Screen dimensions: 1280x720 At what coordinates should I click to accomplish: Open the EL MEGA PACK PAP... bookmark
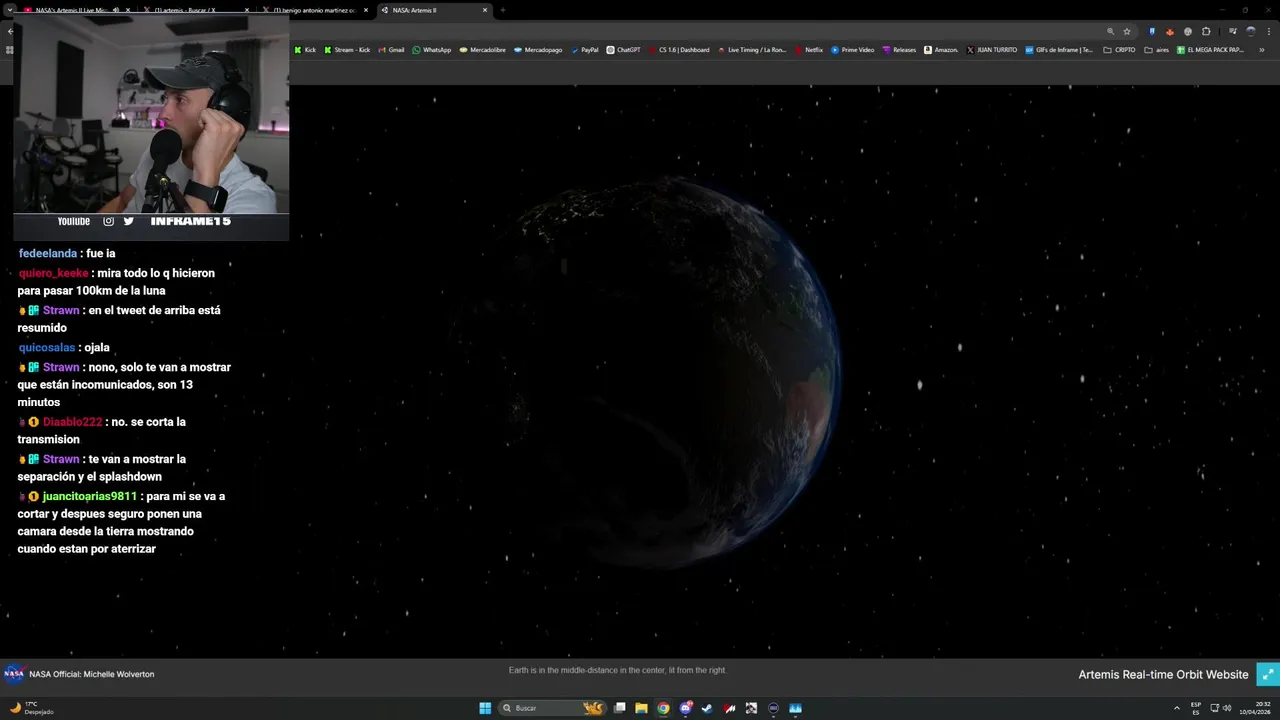(1210, 50)
